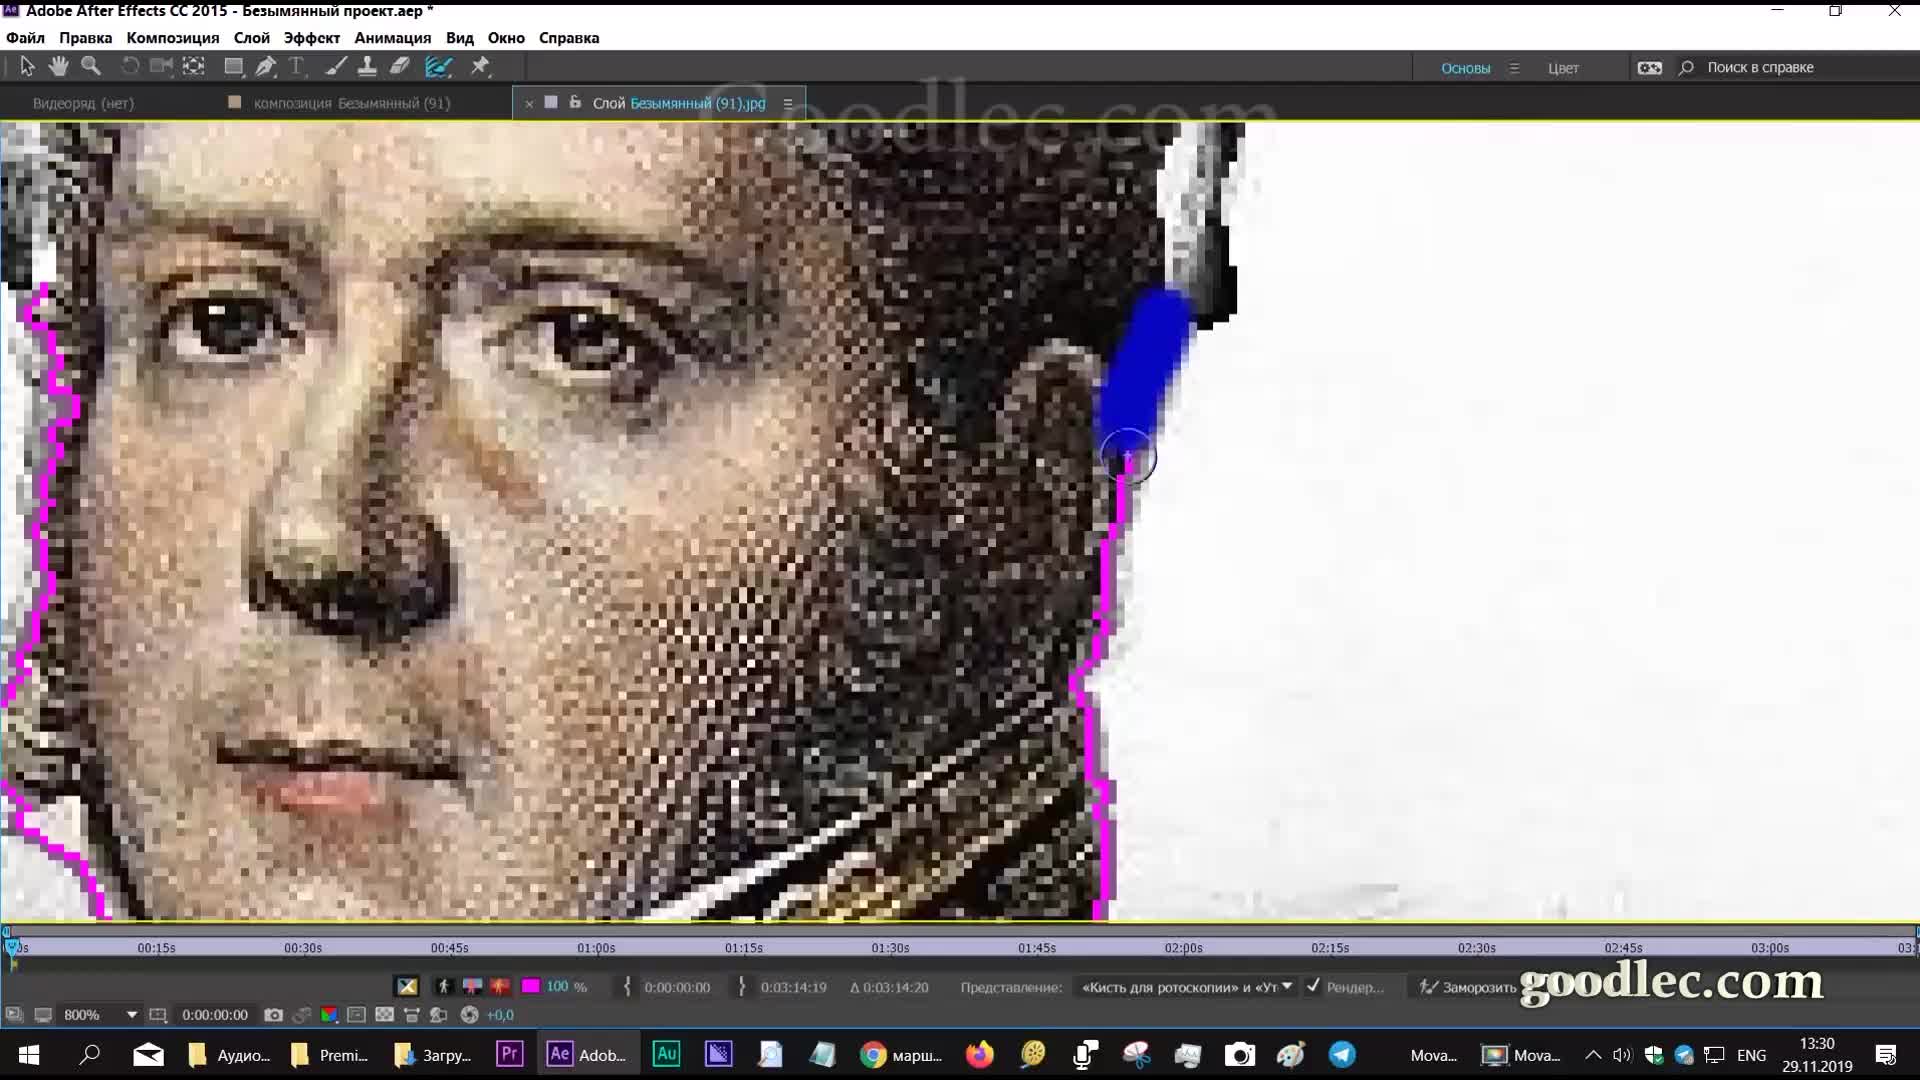1920x1080 pixels.
Task: Open the layer panel hamburger menu
Action: tap(788, 103)
